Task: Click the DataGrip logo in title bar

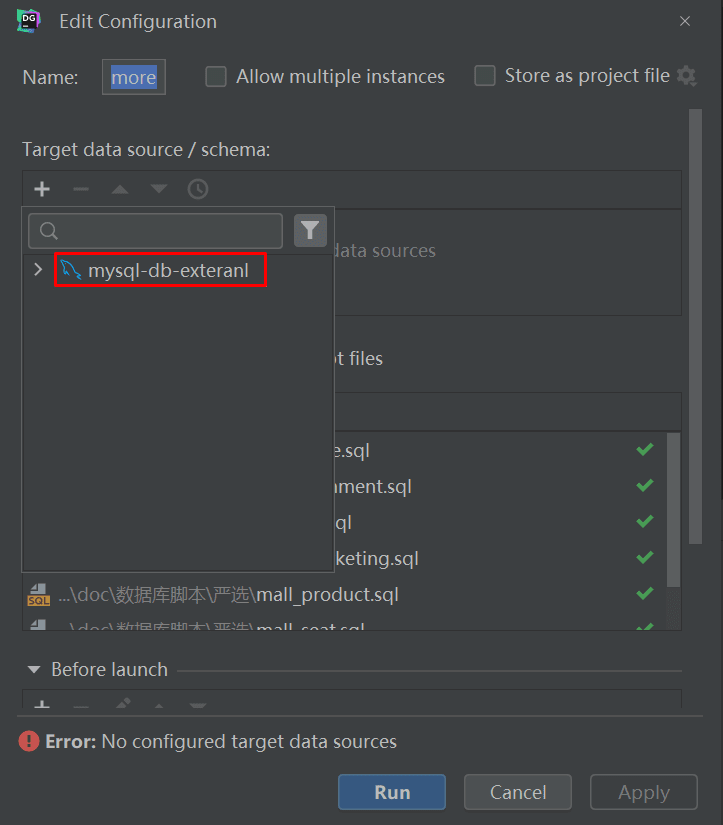Action: click(28, 21)
